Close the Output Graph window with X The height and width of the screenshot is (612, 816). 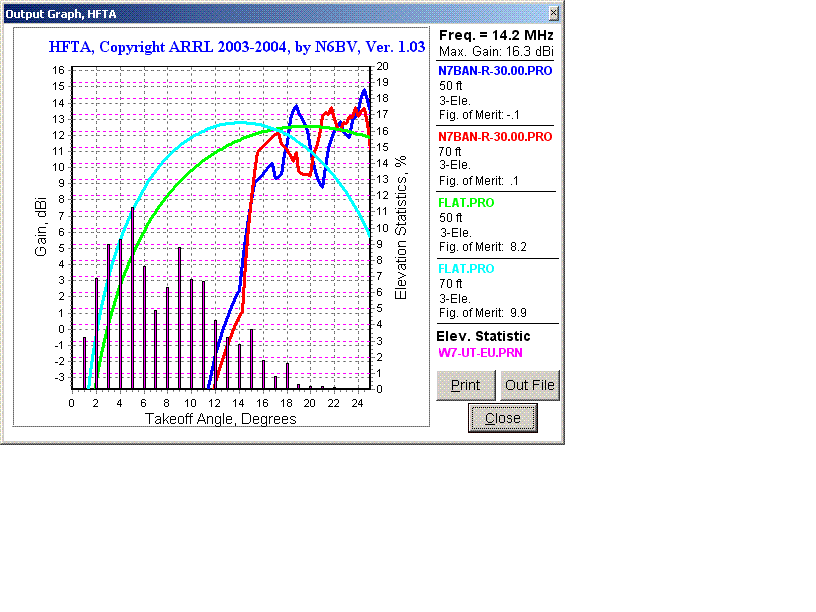[x=554, y=13]
